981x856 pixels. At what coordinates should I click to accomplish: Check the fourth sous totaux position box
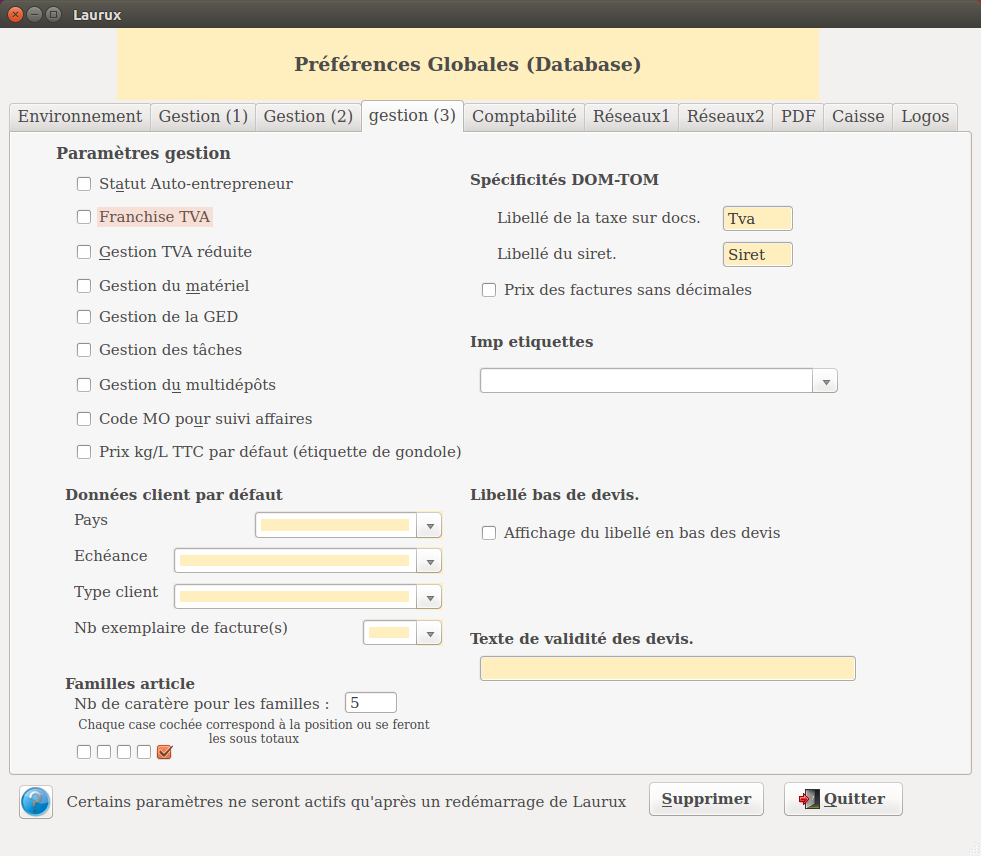click(144, 752)
